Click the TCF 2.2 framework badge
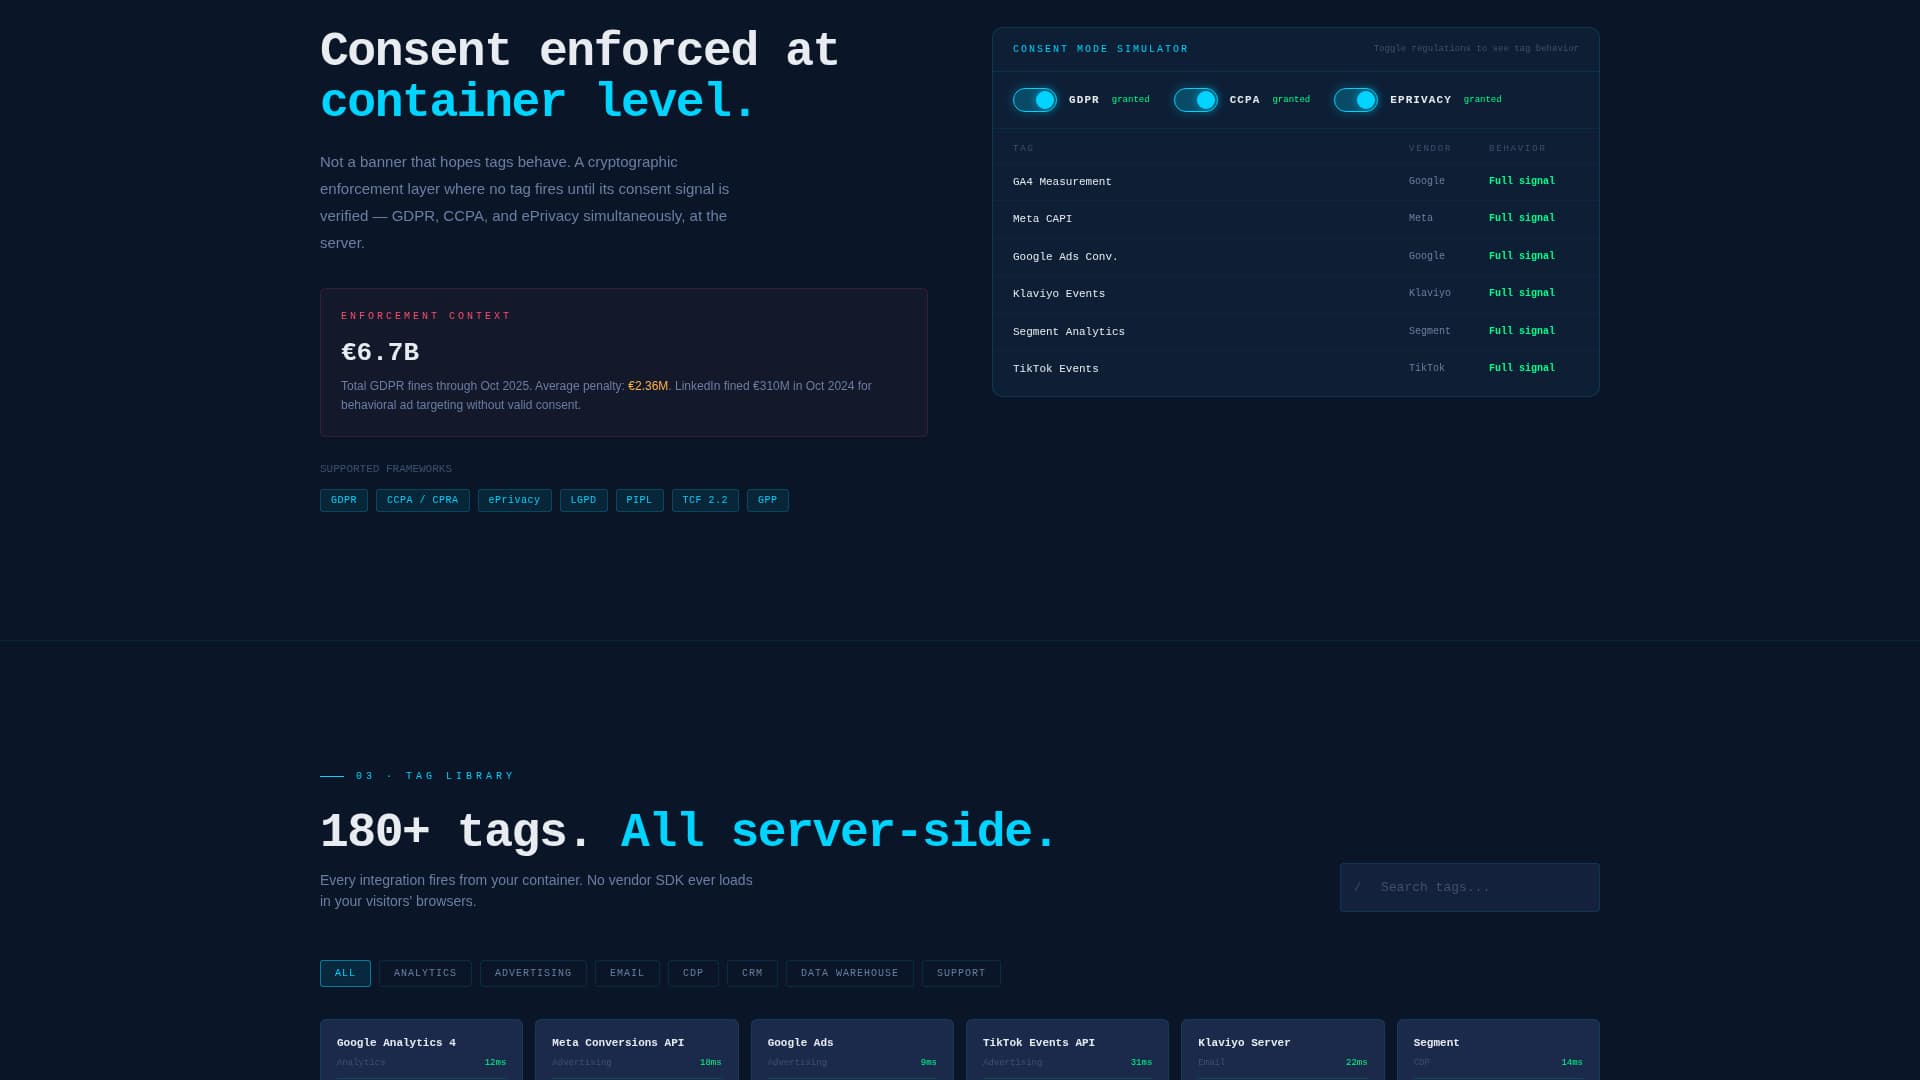 tap(705, 500)
